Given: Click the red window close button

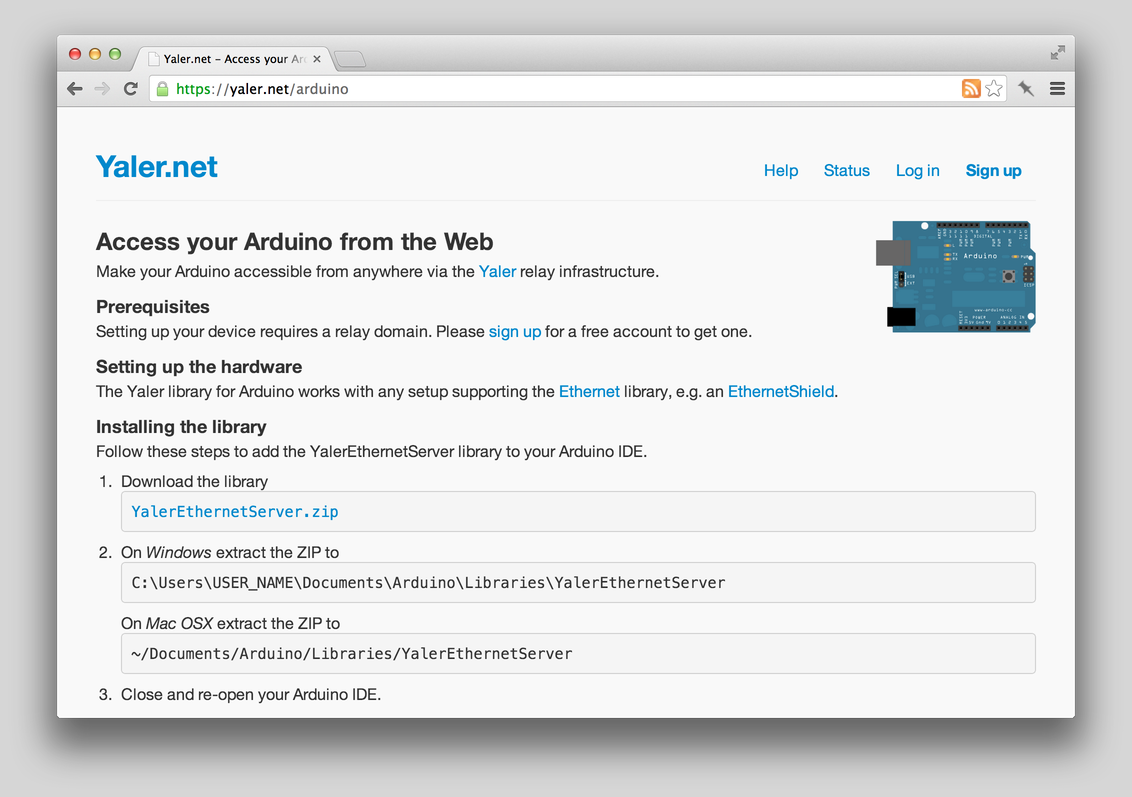Looking at the screenshot, I should [x=74, y=54].
